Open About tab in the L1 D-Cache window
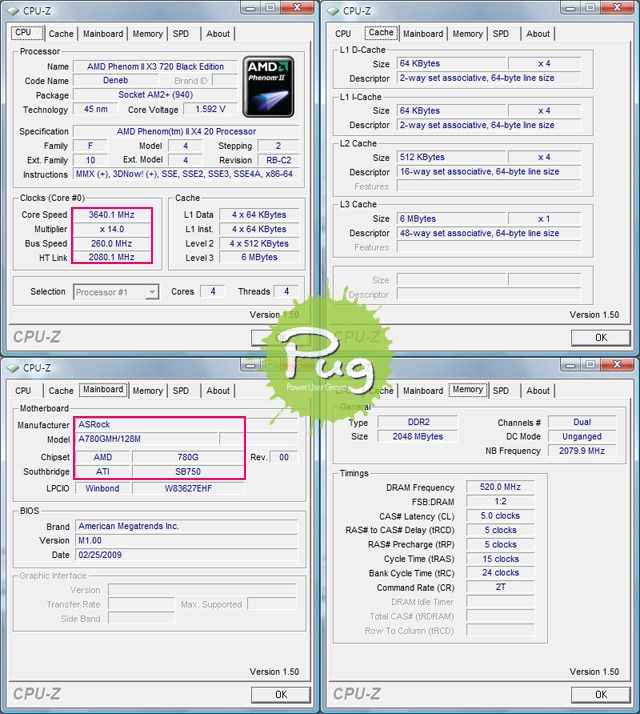 tap(538, 34)
